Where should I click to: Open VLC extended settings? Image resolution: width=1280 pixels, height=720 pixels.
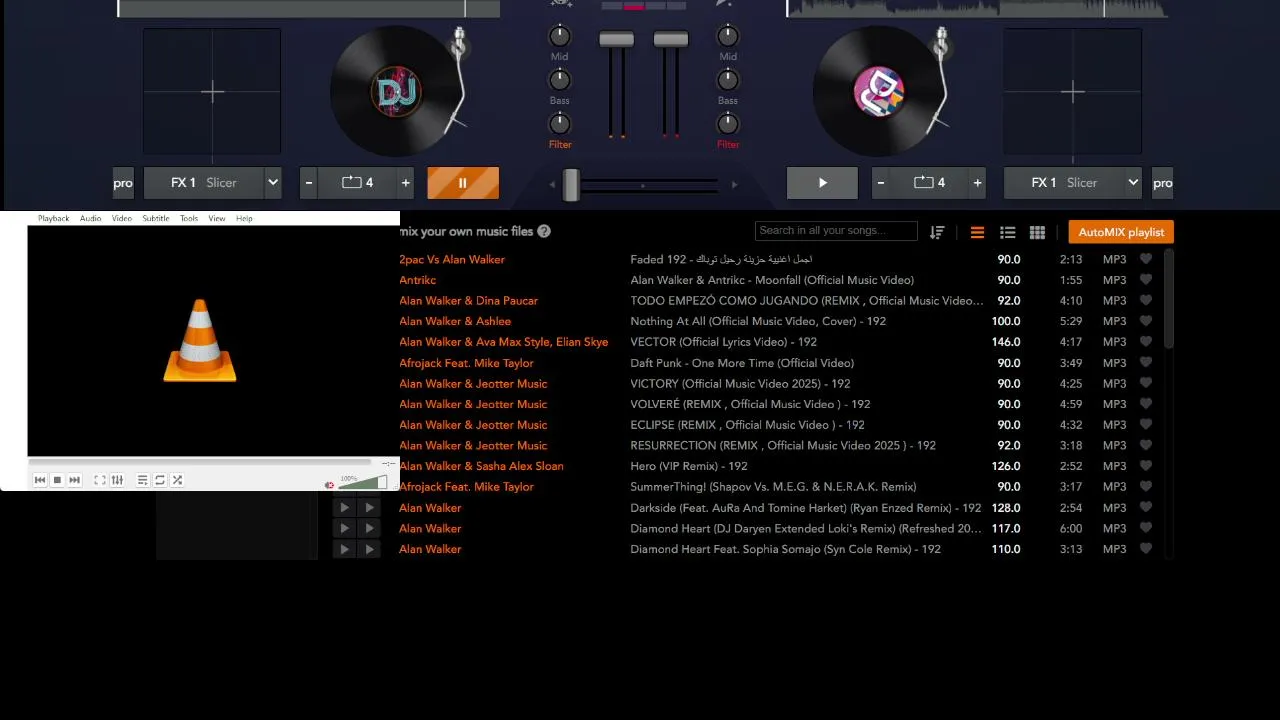pos(117,480)
